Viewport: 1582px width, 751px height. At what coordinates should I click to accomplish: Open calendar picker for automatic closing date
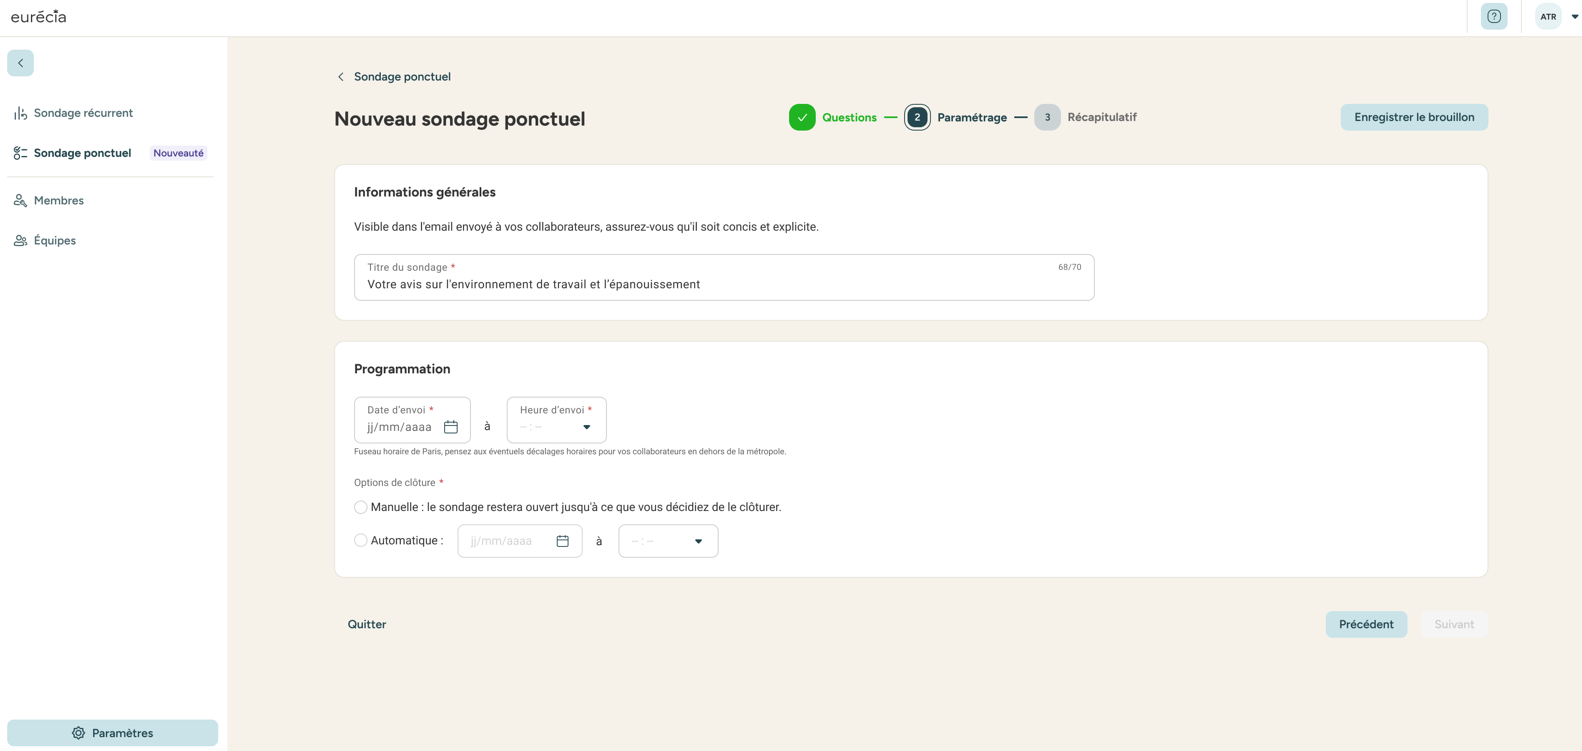563,541
